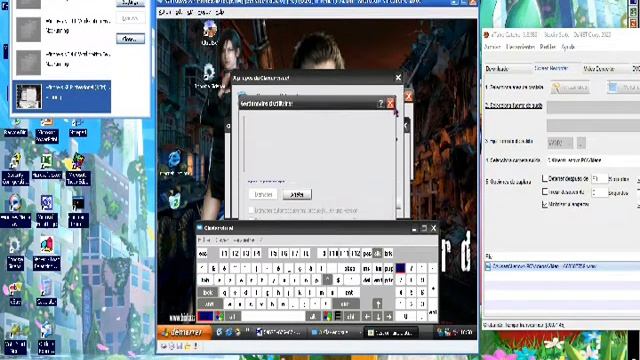Uncheck the third checked capture options checkbox
The image size is (640, 360).
[x=544, y=204]
